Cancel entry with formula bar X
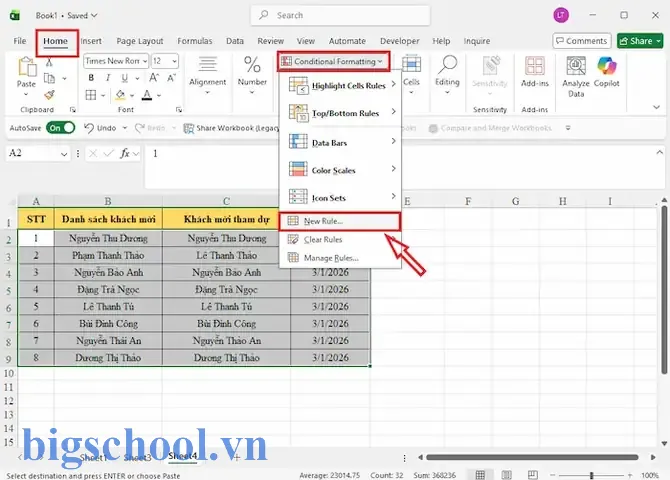The height and width of the screenshot is (480, 670). coord(93,153)
